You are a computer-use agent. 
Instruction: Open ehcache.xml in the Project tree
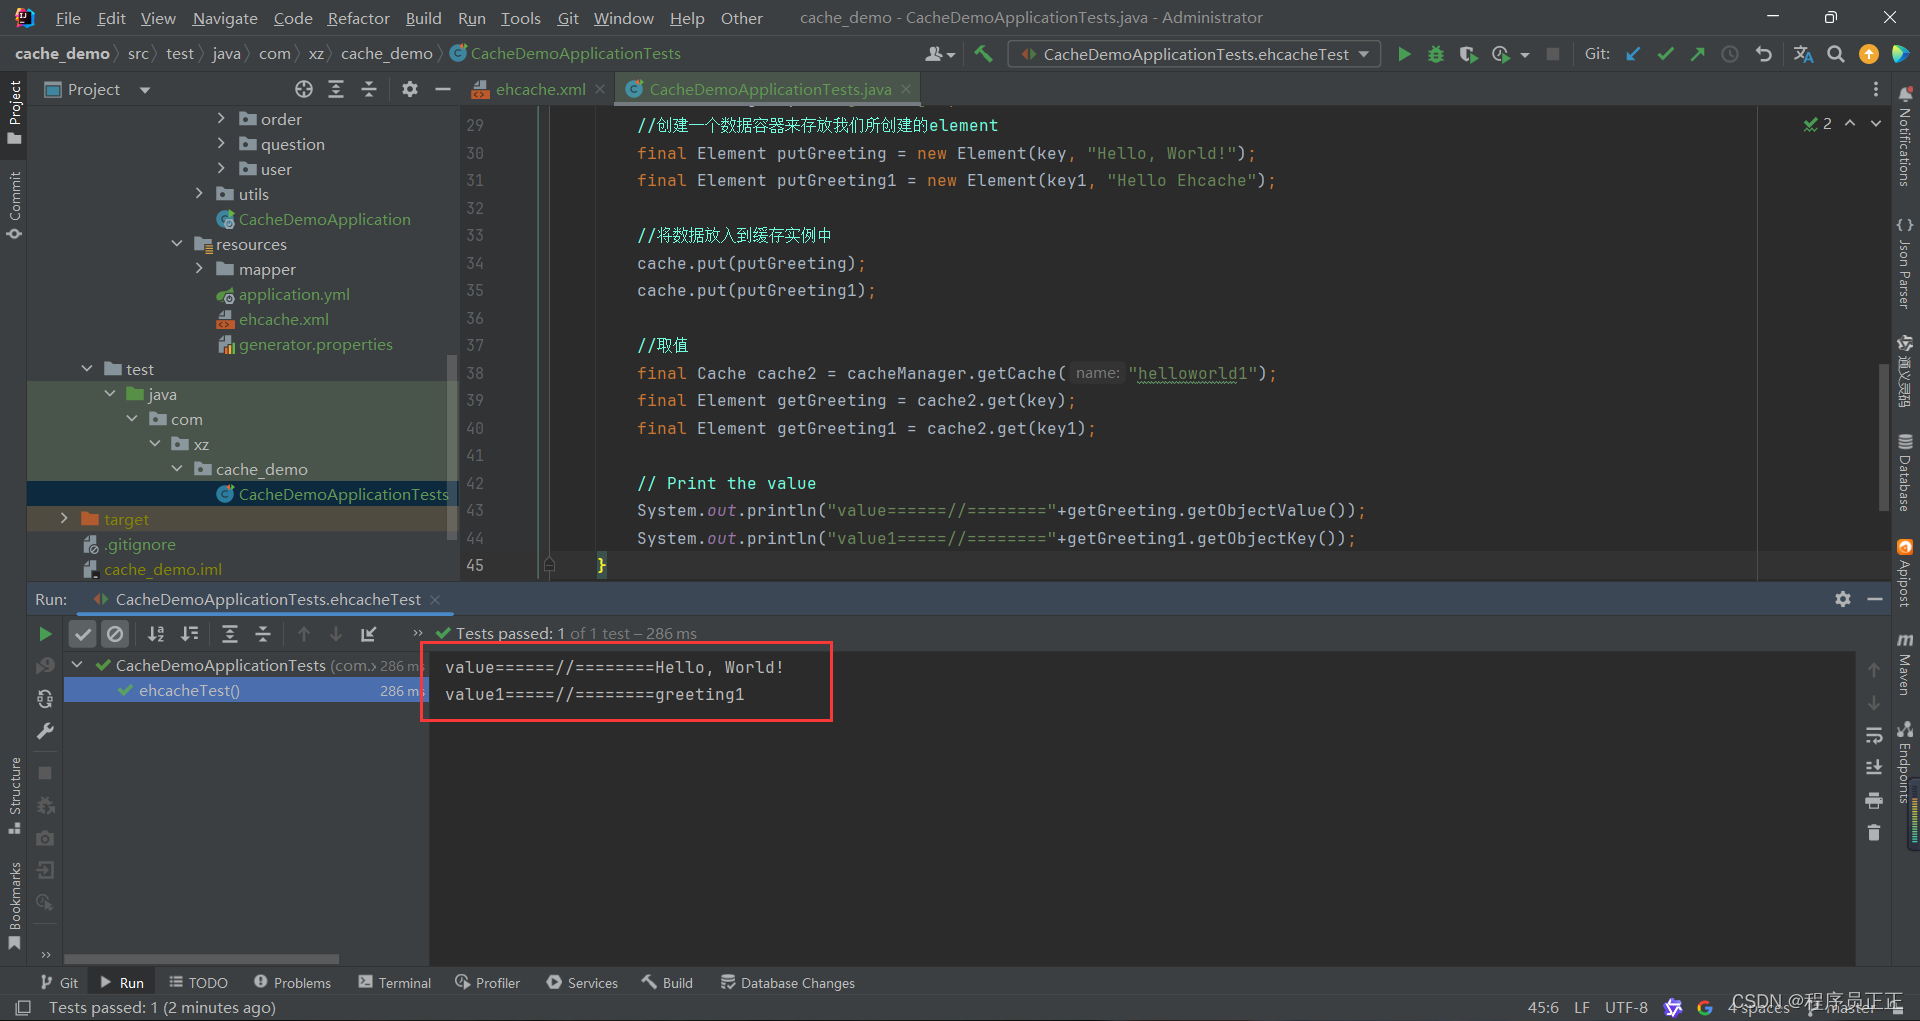[x=283, y=319]
